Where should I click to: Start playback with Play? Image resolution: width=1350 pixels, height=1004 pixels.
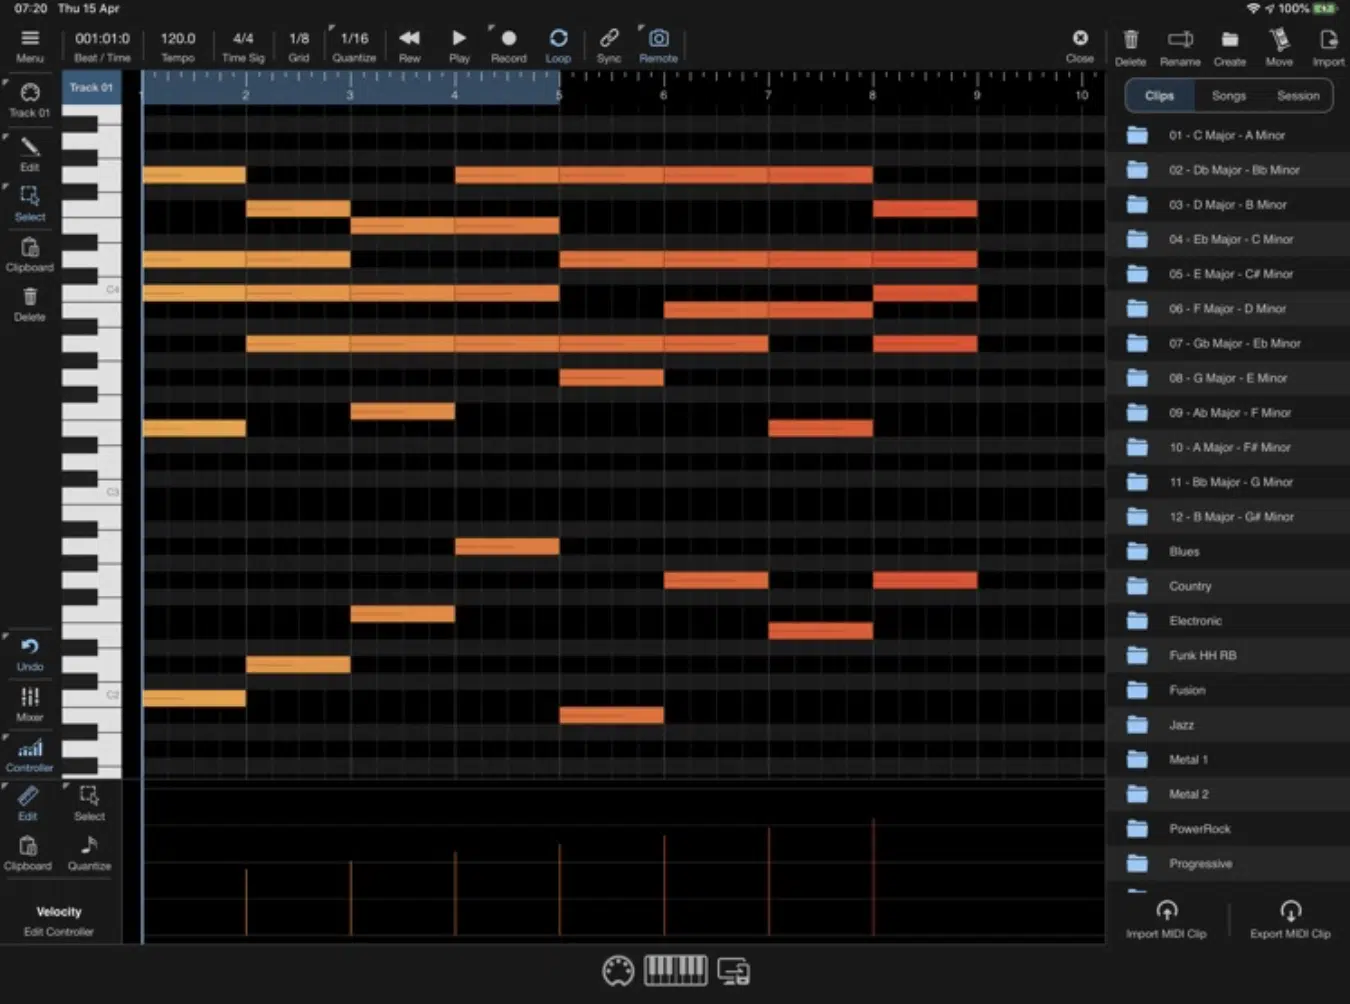coord(459,46)
